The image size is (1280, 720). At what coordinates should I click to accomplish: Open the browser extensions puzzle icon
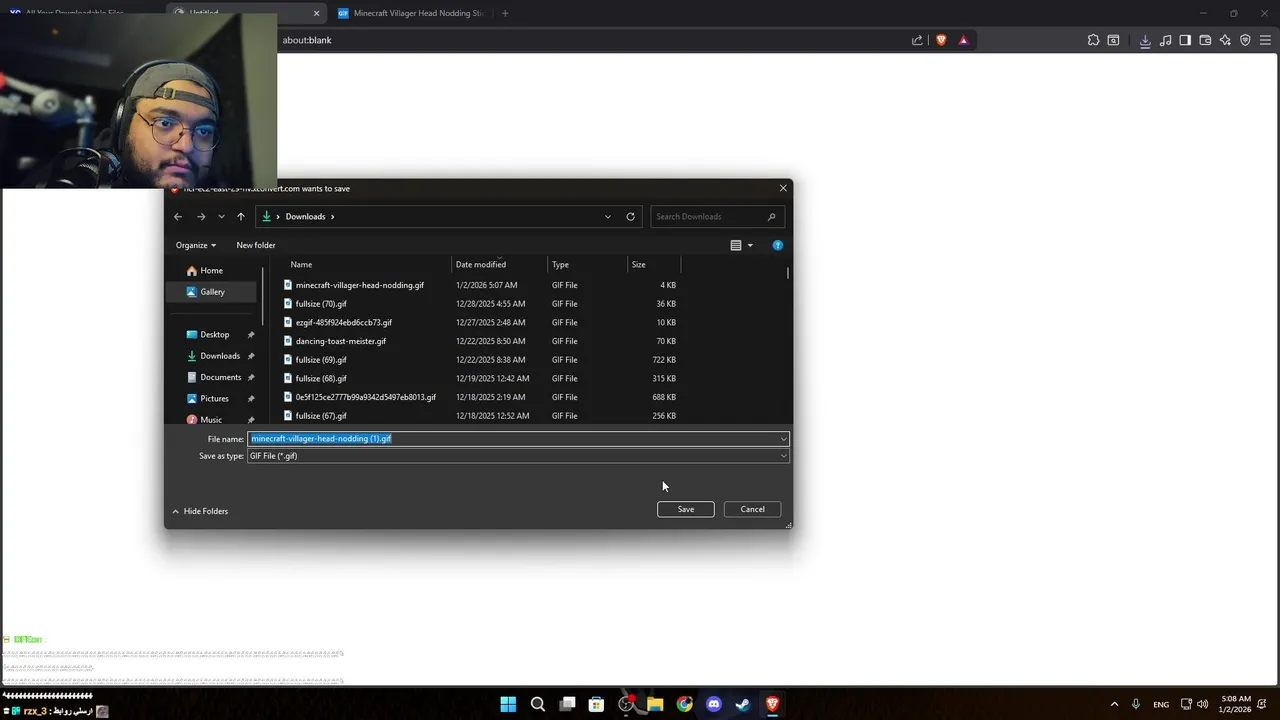pos(1093,40)
